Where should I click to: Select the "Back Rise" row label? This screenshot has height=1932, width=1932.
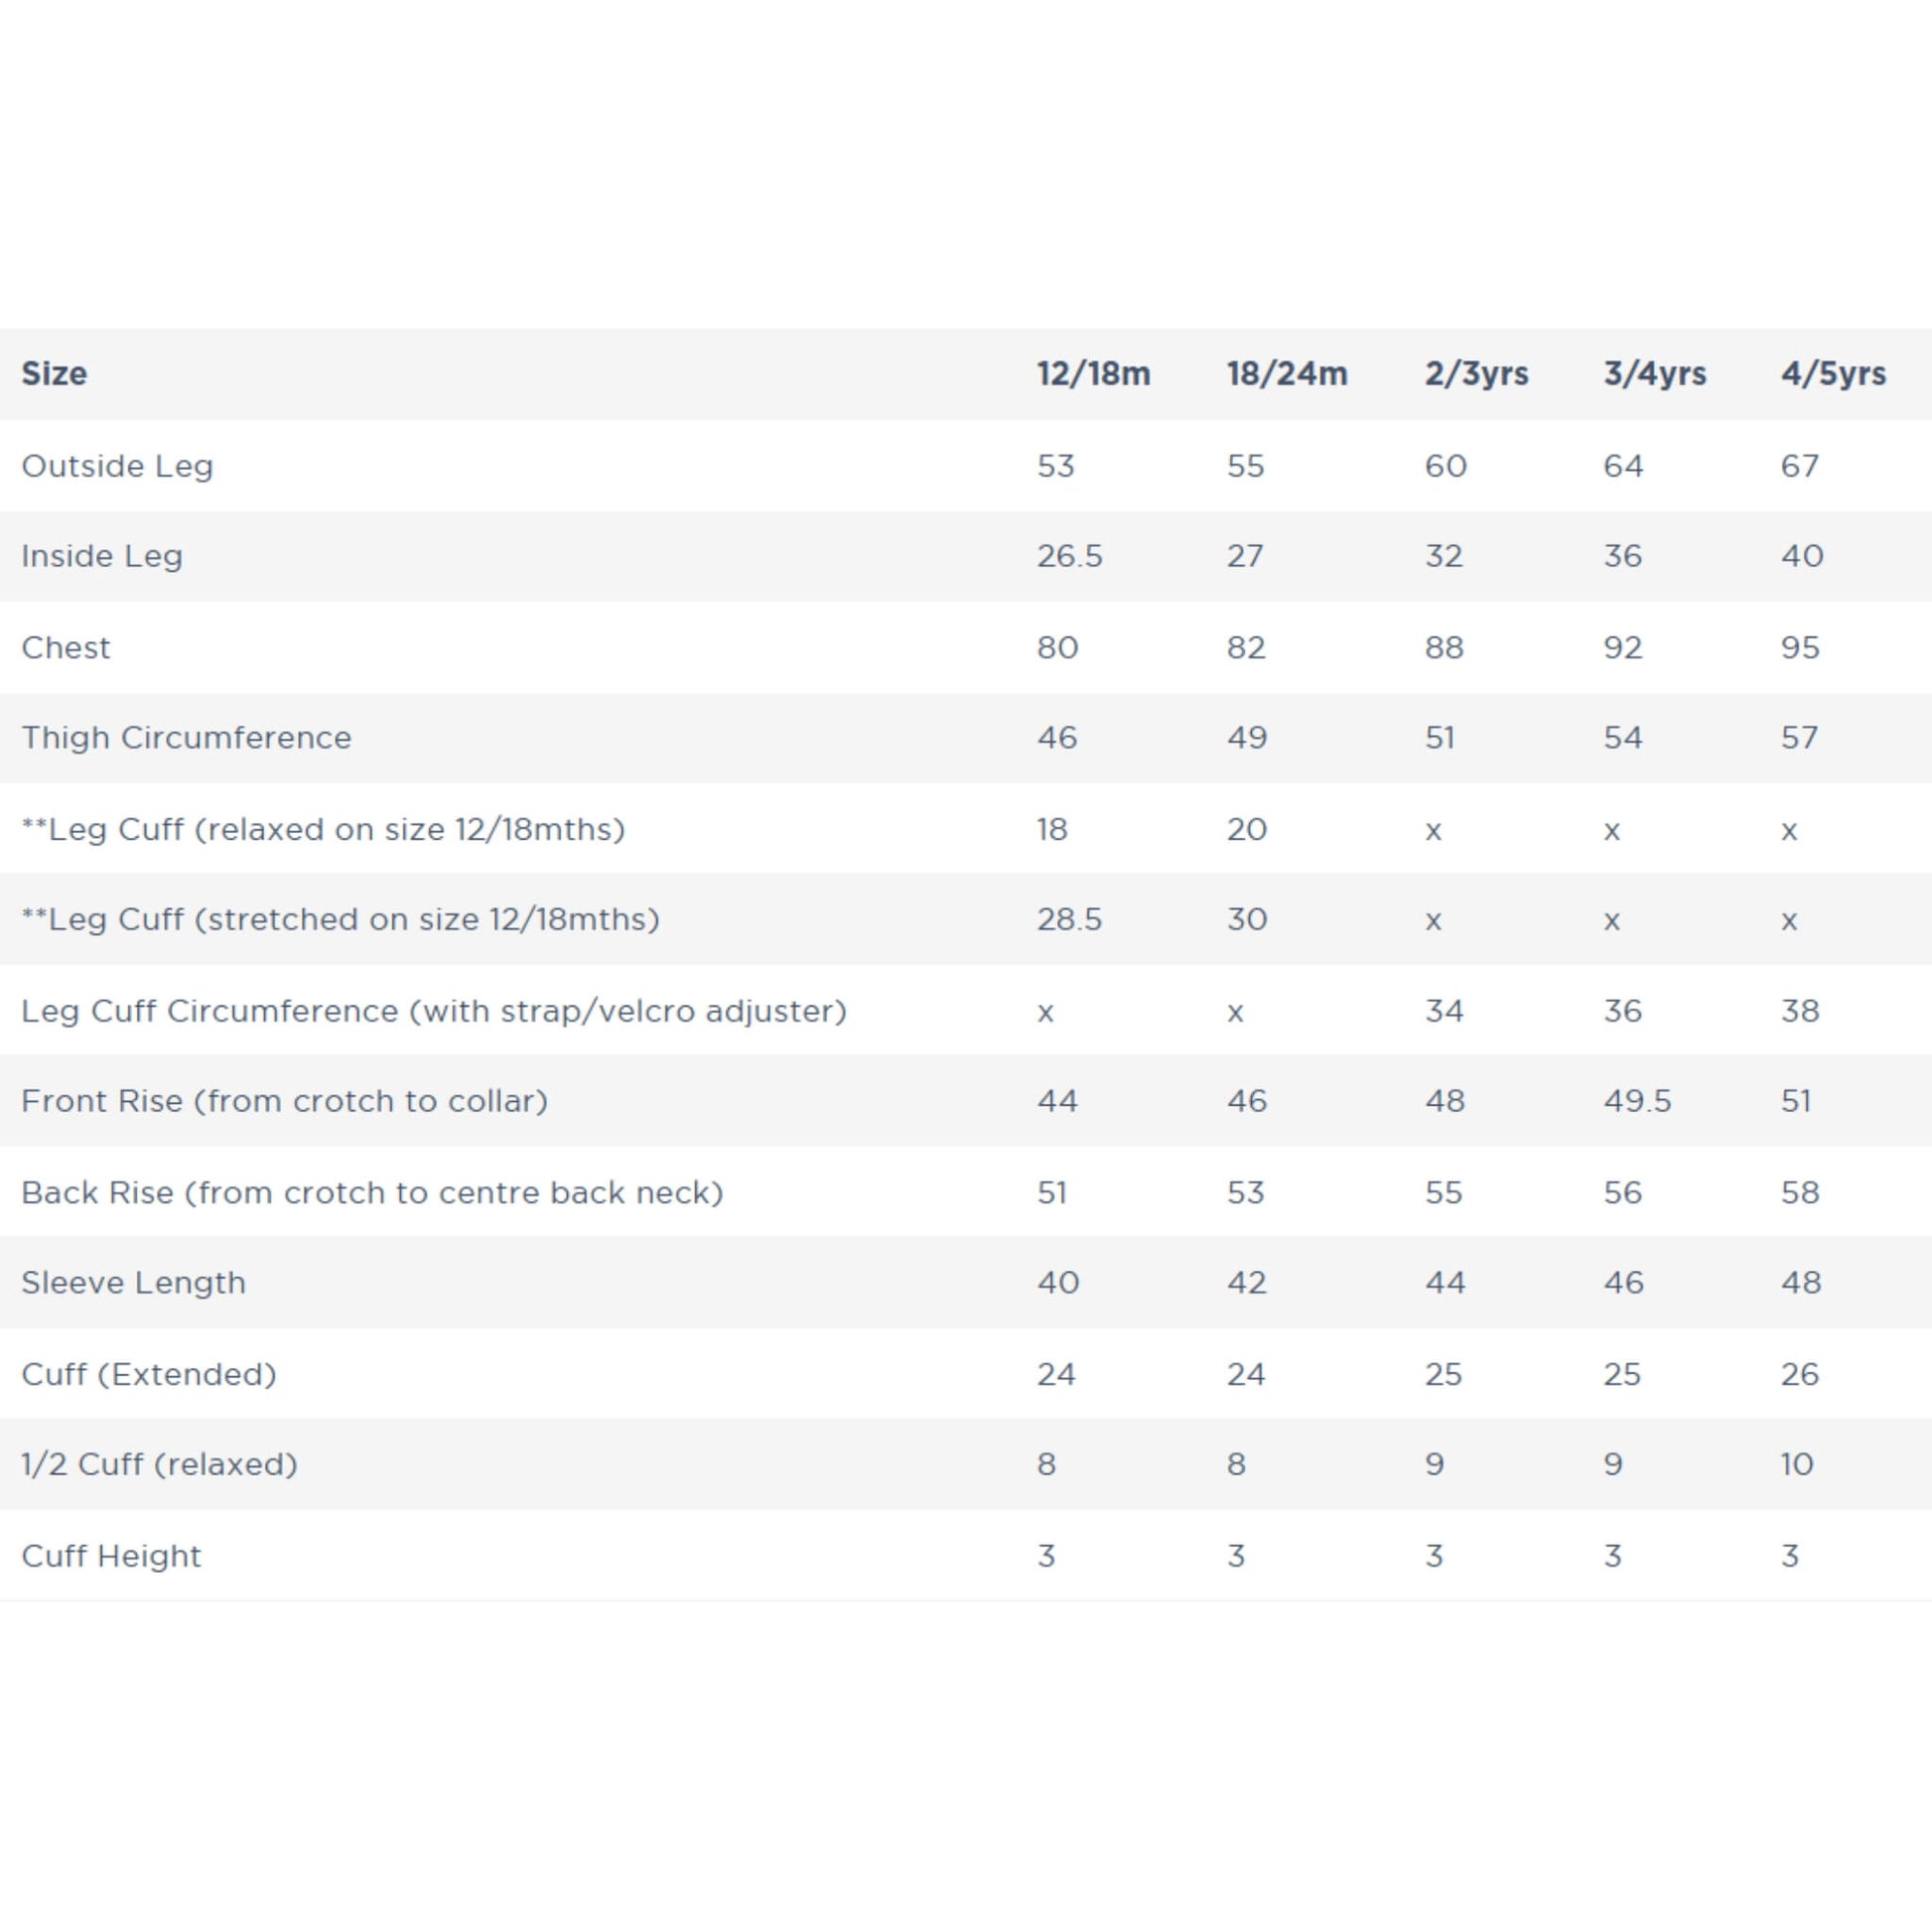pos(372,1193)
